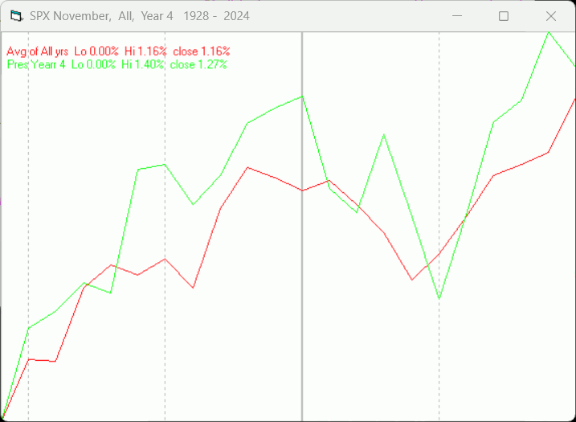
Task: Maximize the SPX November chart window
Action: (504, 16)
